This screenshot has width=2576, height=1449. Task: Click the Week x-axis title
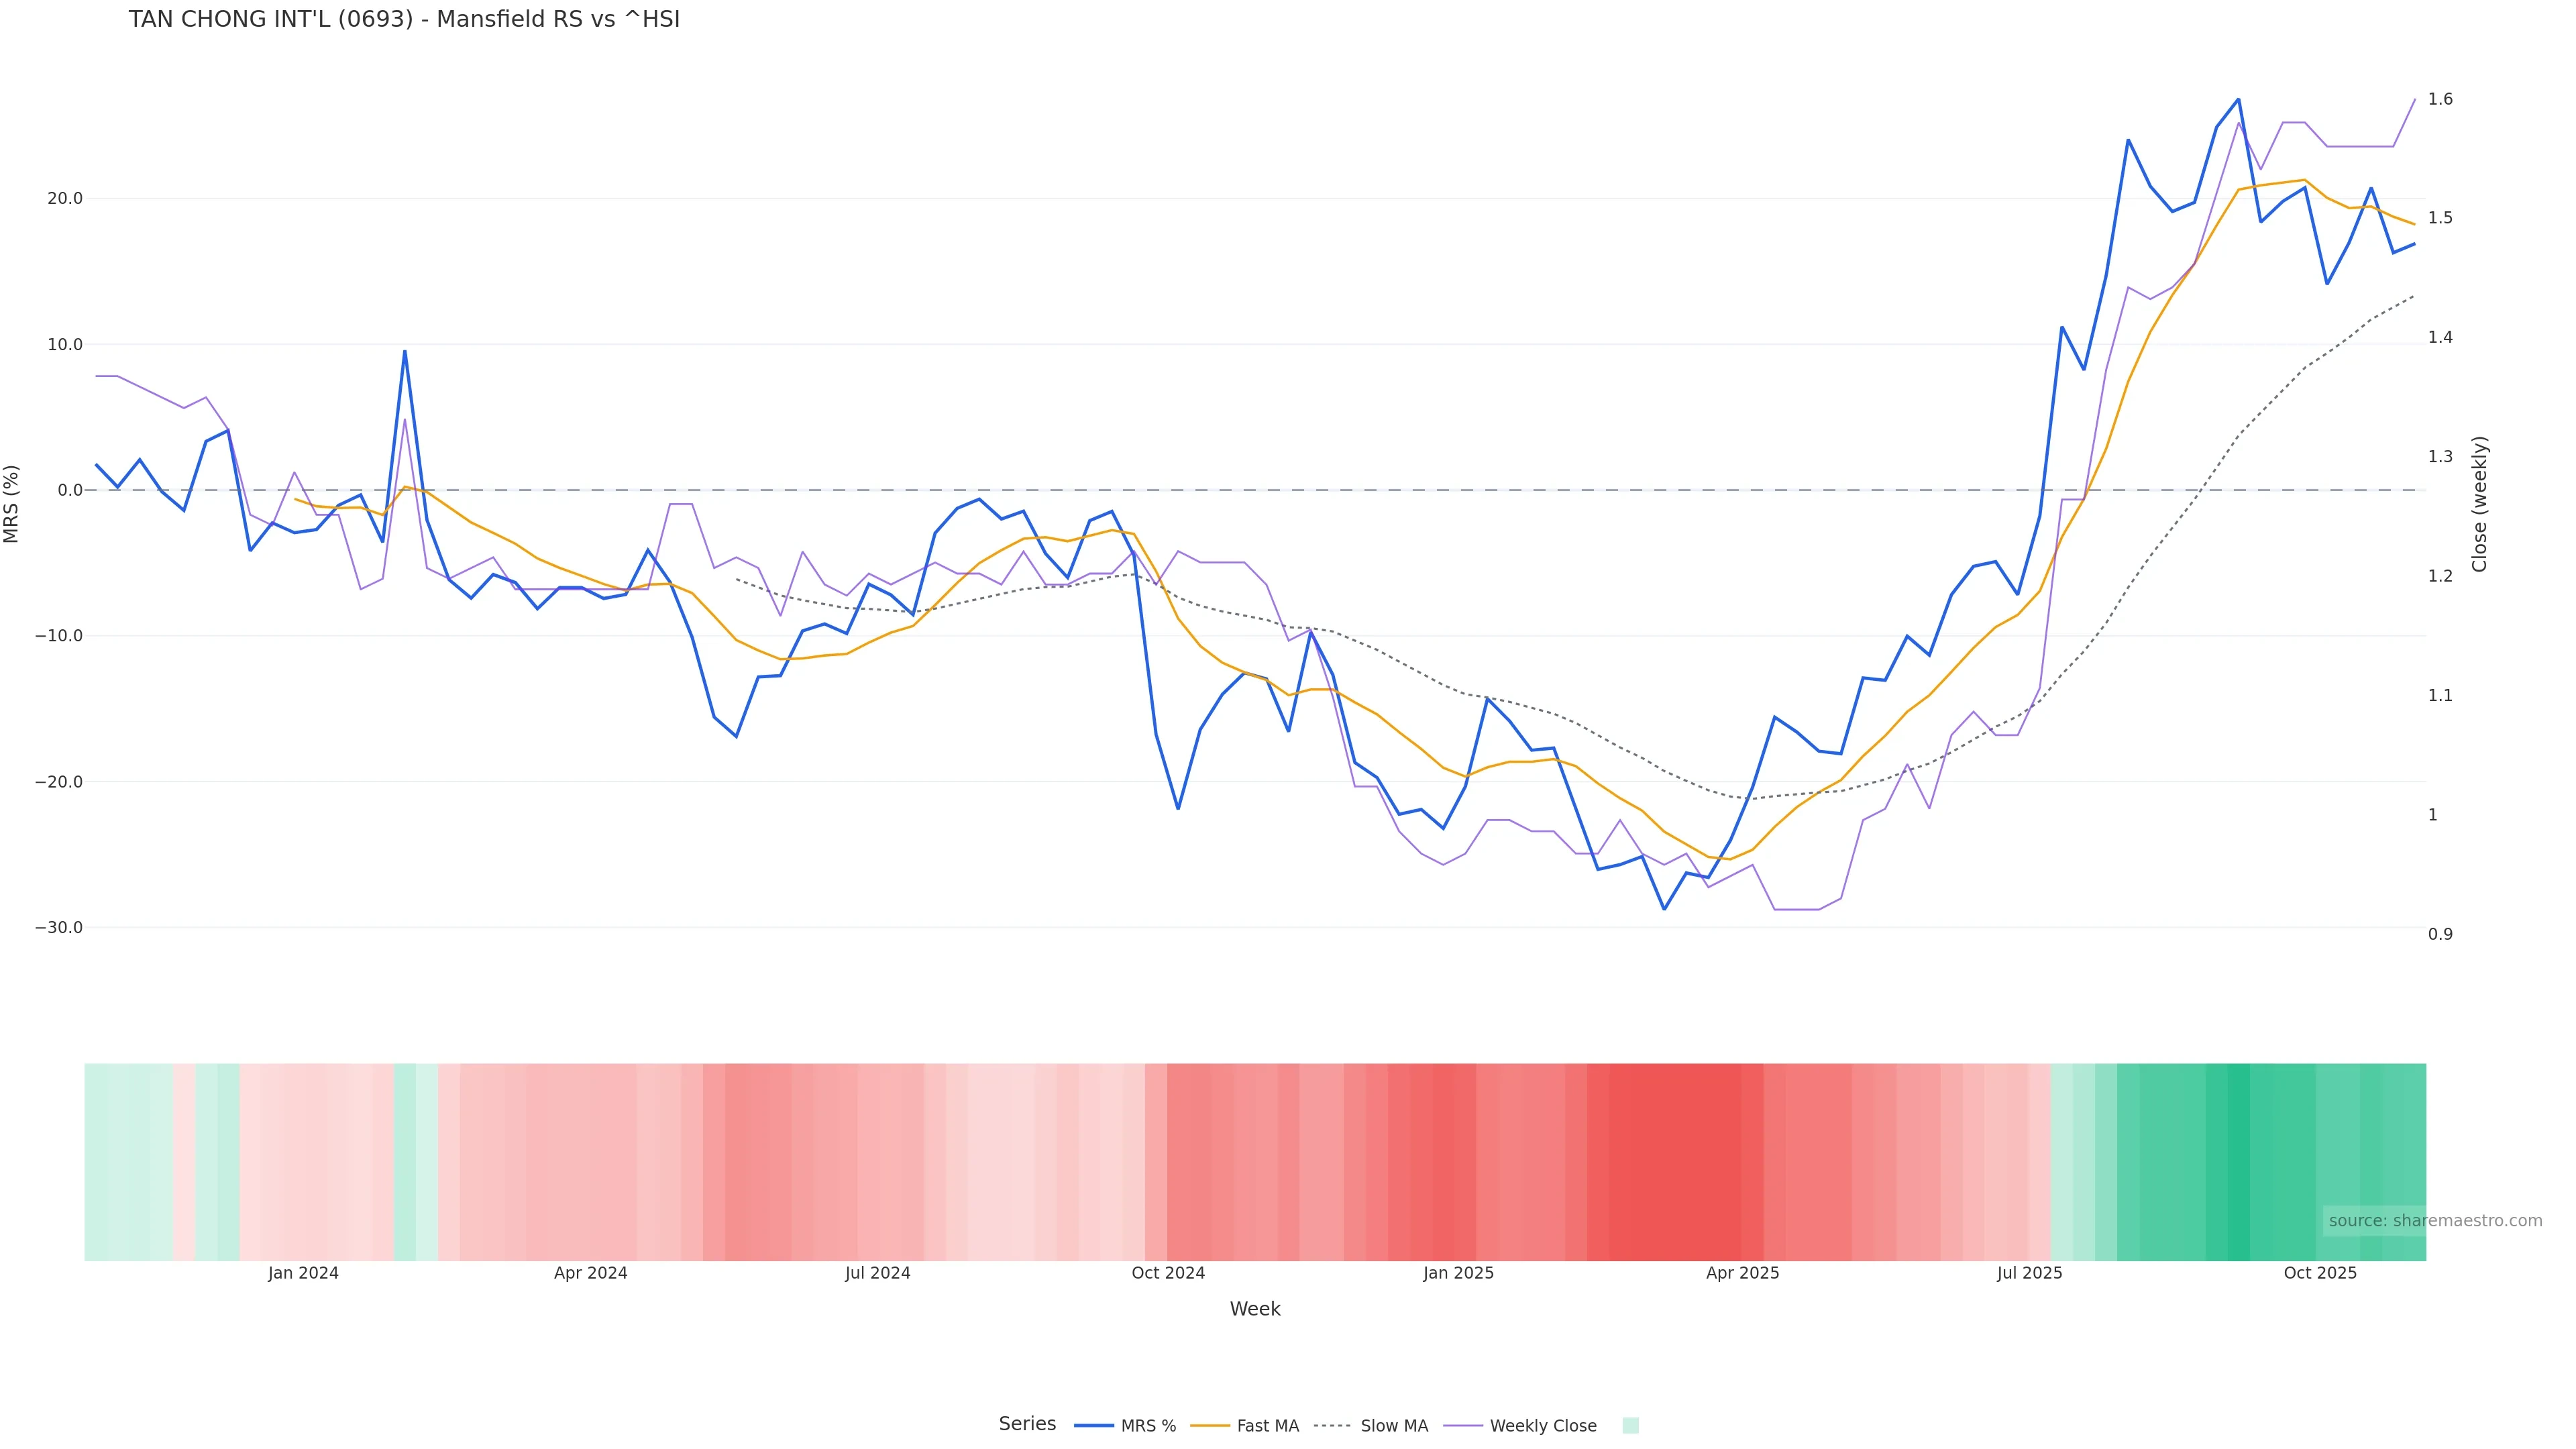1254,1309
